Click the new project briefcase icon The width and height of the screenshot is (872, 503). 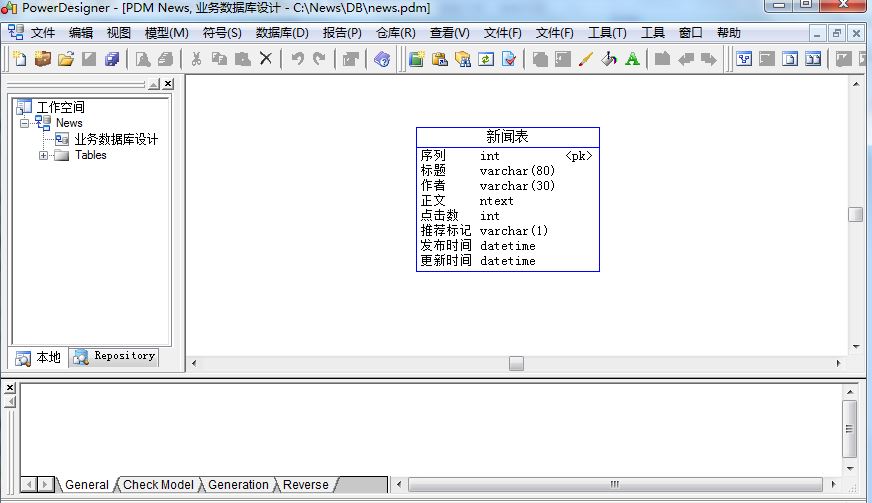tap(43, 58)
